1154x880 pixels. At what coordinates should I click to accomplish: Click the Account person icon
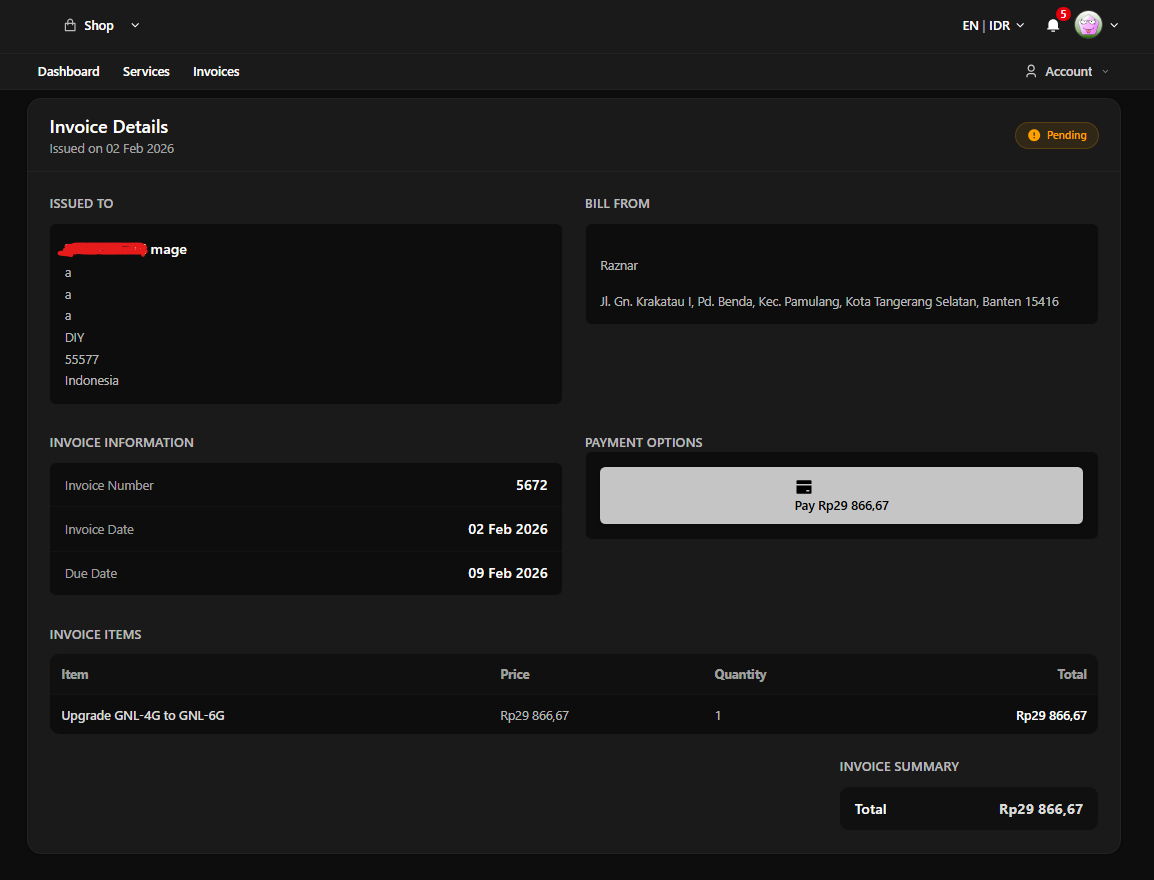pyautogui.click(x=1031, y=72)
